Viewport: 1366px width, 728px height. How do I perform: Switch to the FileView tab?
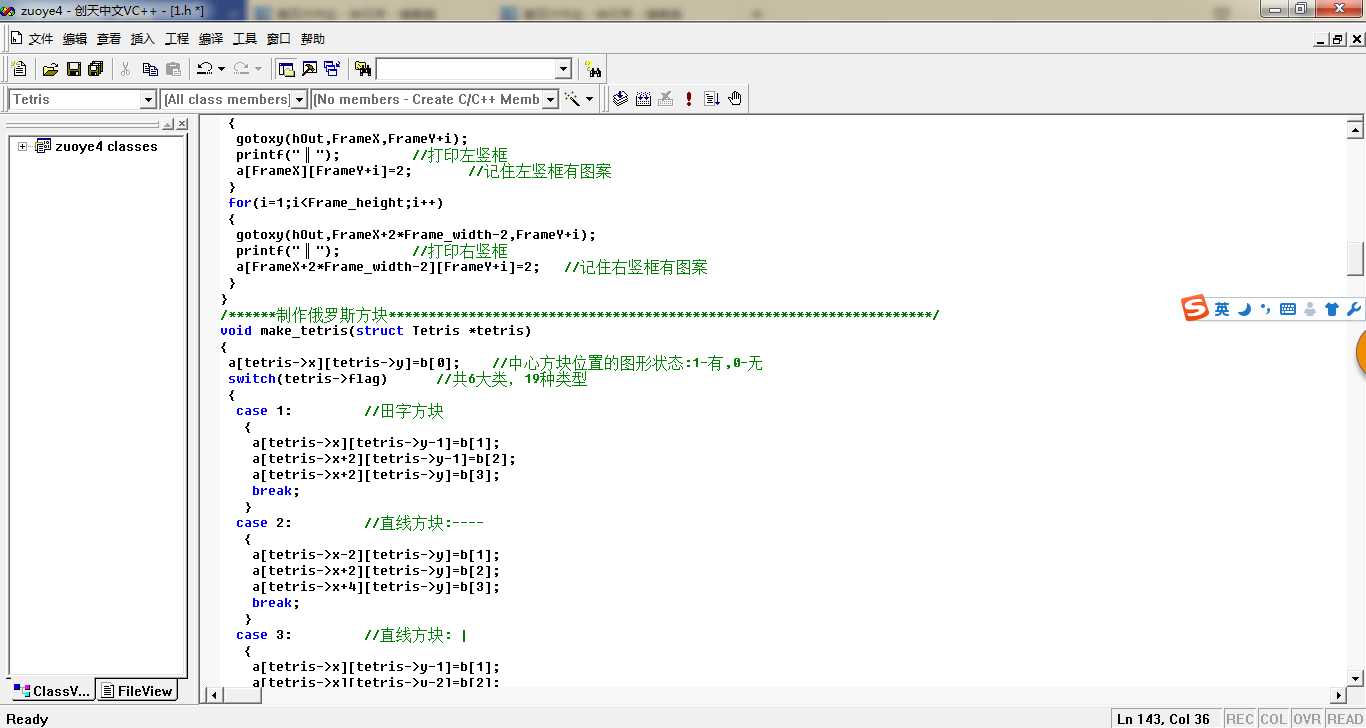pyautogui.click(x=137, y=690)
